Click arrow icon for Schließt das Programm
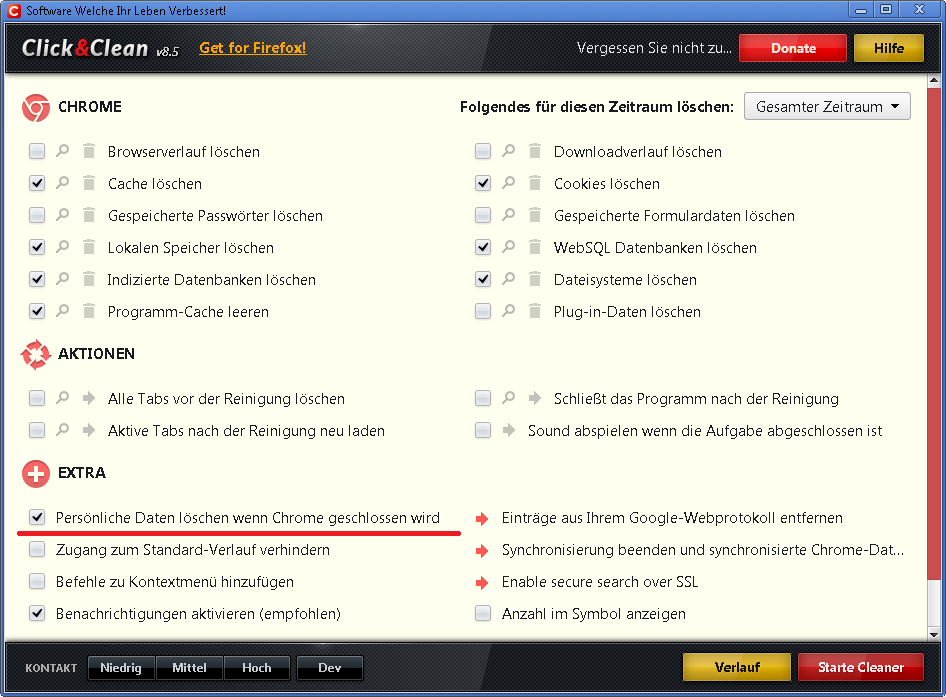946x697 pixels. [x=535, y=398]
